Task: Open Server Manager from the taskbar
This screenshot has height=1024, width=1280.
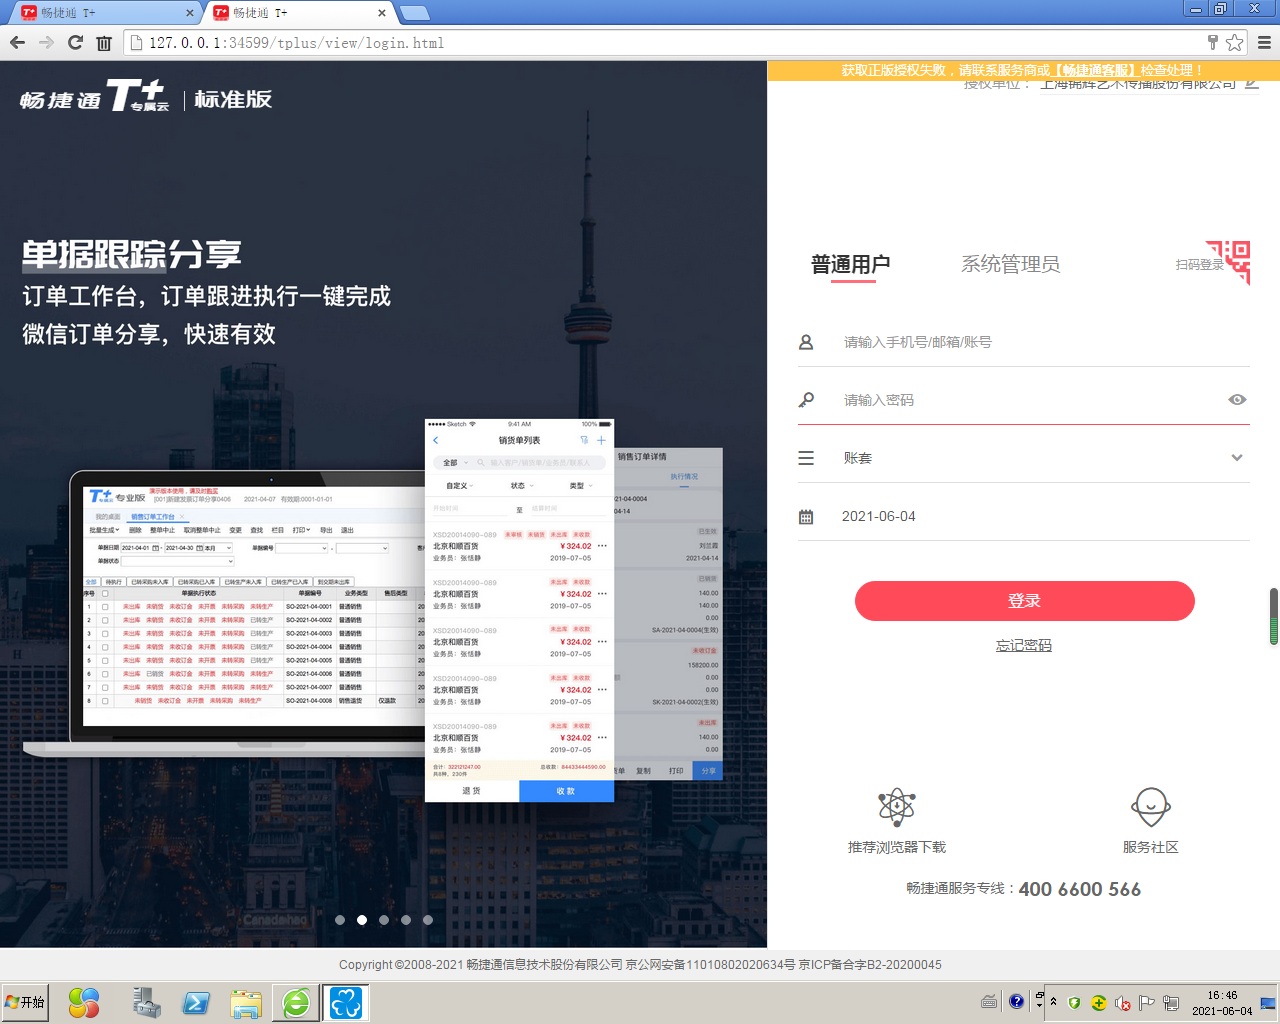Action: click(x=146, y=1003)
